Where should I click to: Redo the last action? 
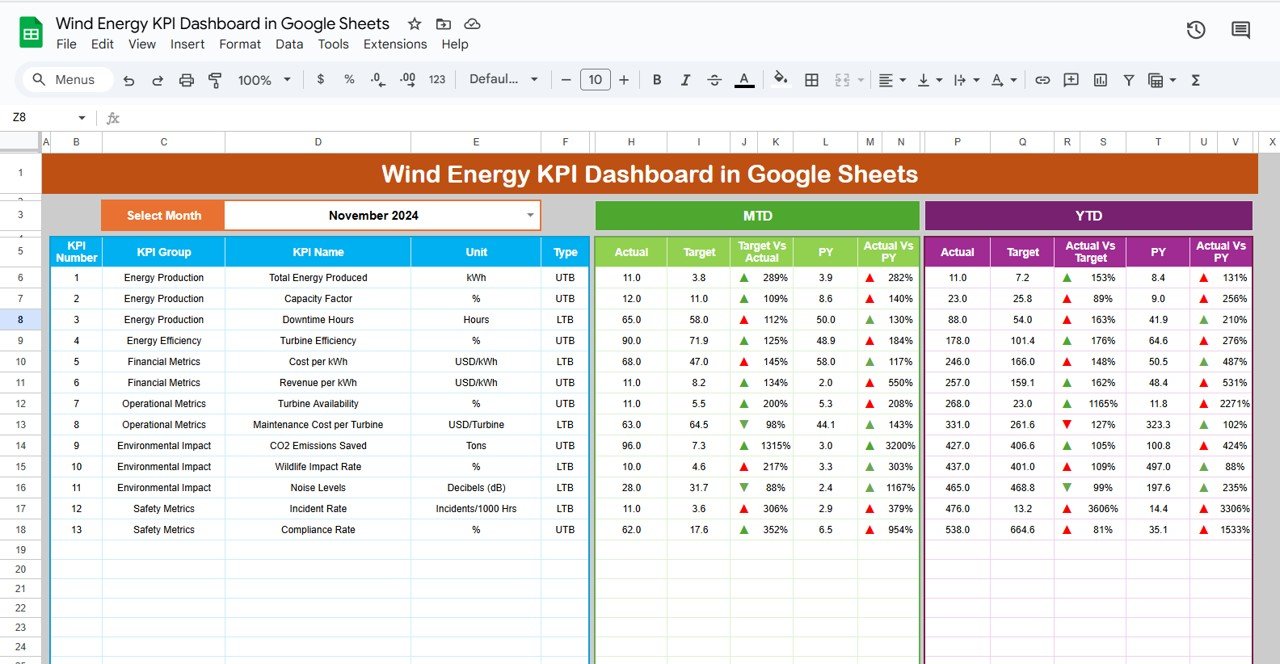[x=157, y=80]
